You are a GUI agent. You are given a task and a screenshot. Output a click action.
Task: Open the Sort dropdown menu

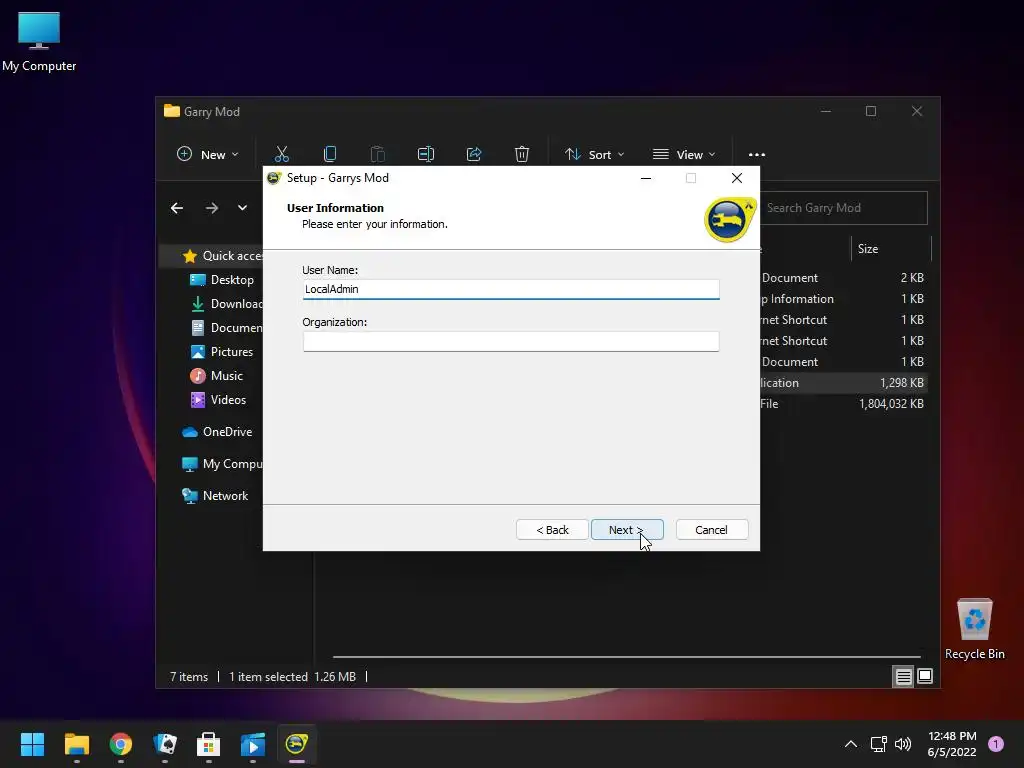[594, 154]
